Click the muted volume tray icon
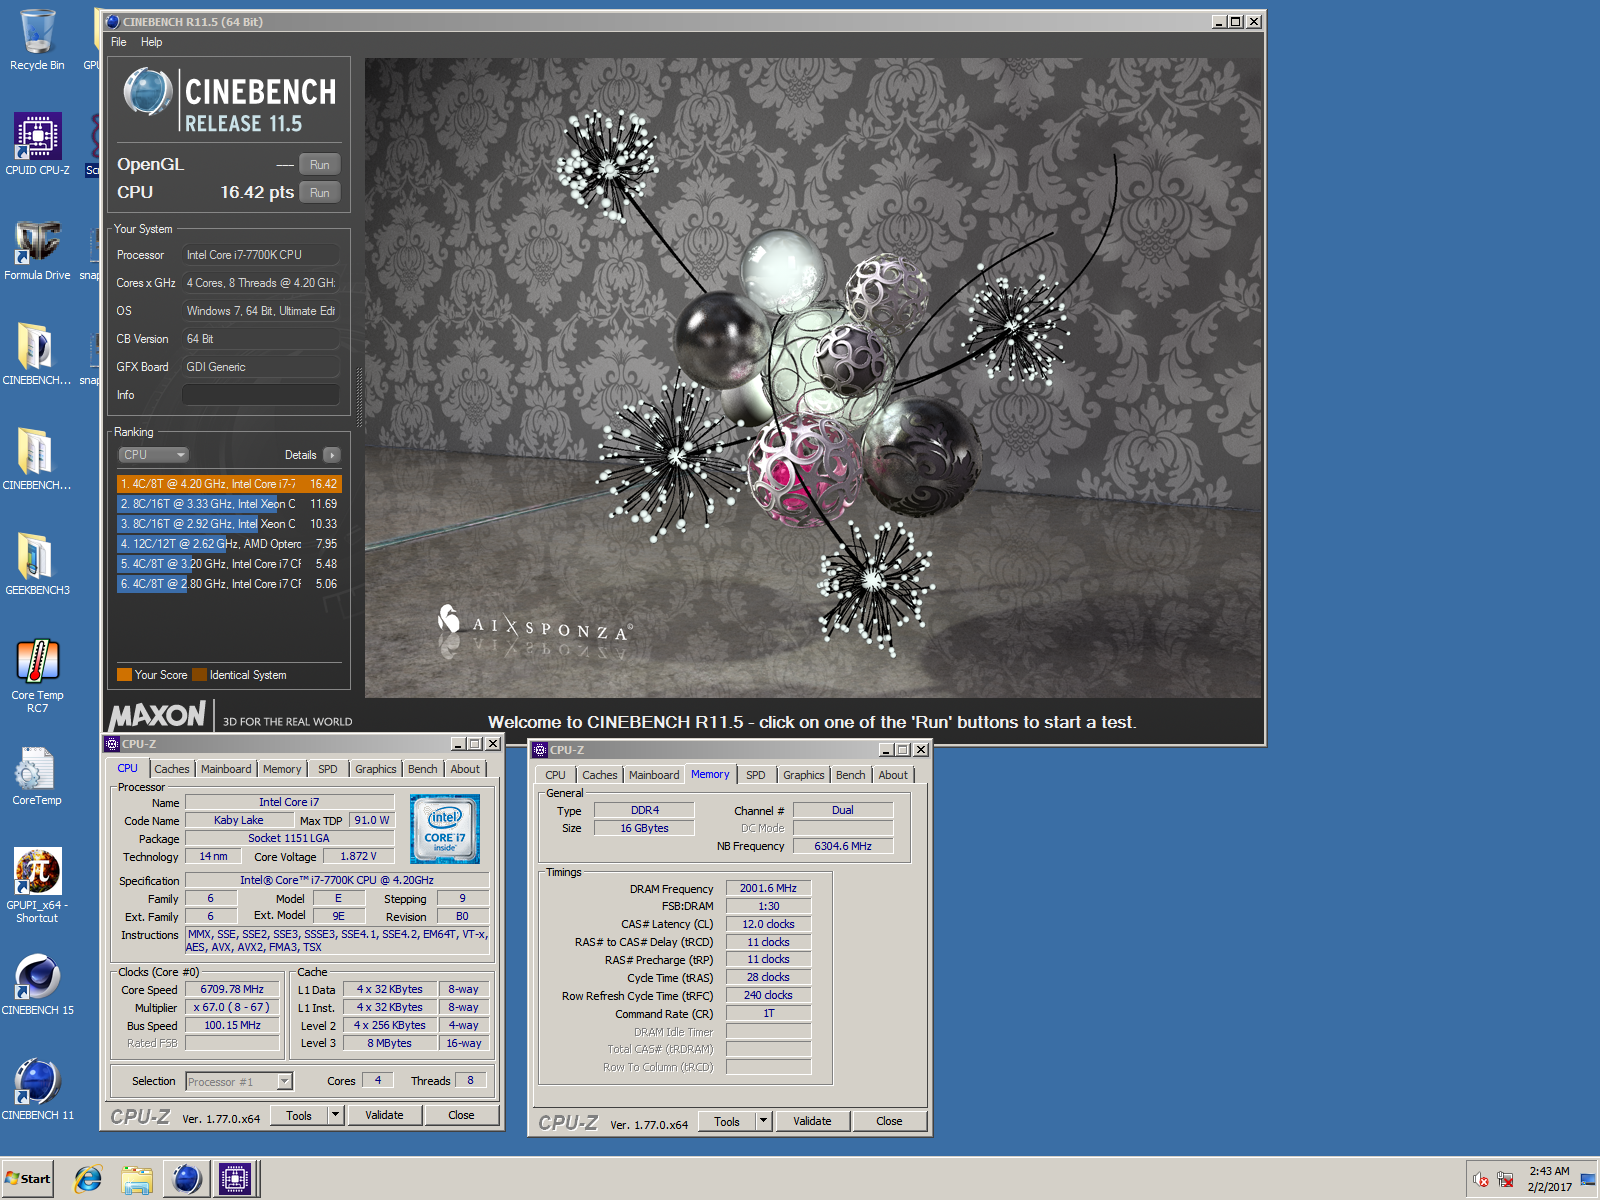 (1481, 1180)
